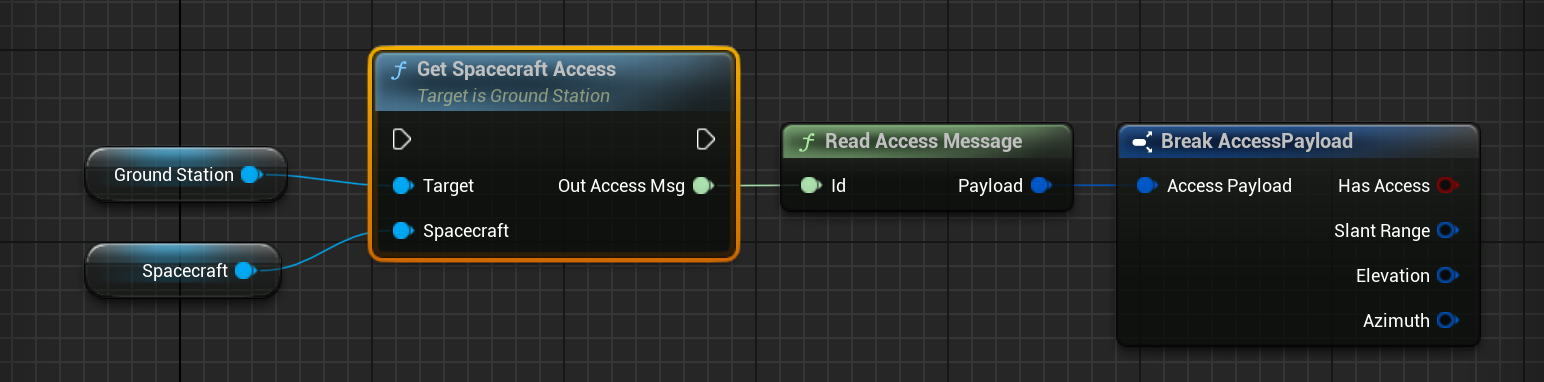Click the Id input pin
Viewport: 1544px width, 382px height.
(810, 185)
